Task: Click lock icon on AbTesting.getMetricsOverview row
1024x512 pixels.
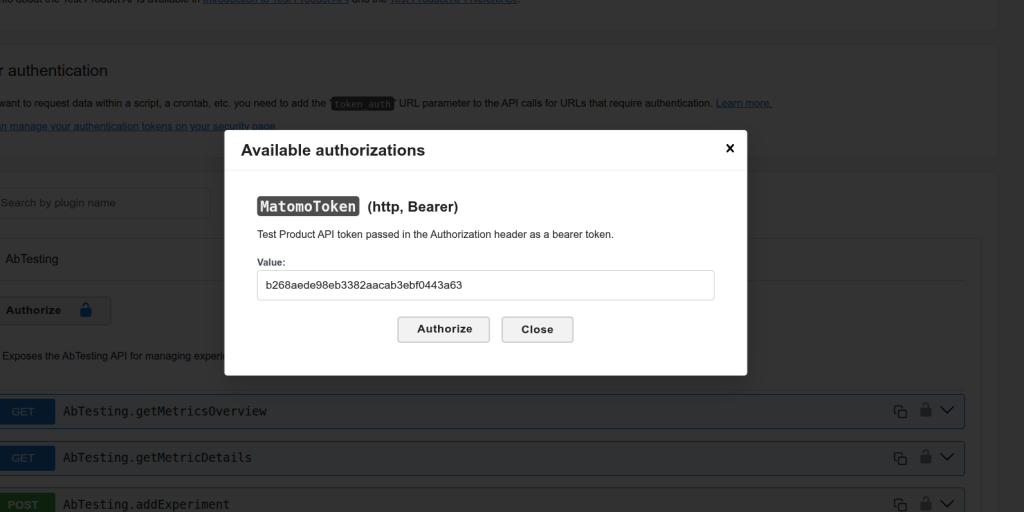Action: [925, 409]
